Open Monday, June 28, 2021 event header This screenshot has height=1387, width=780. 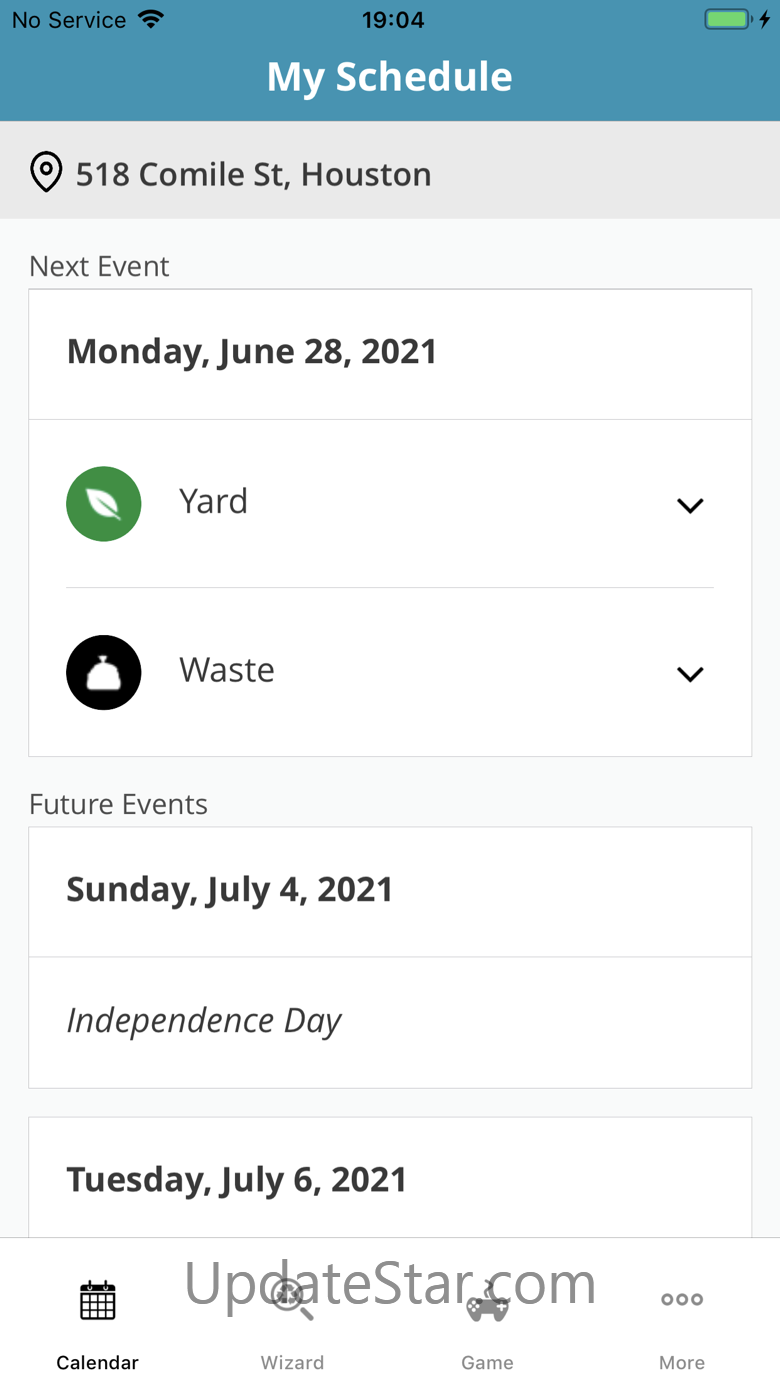[390, 354]
